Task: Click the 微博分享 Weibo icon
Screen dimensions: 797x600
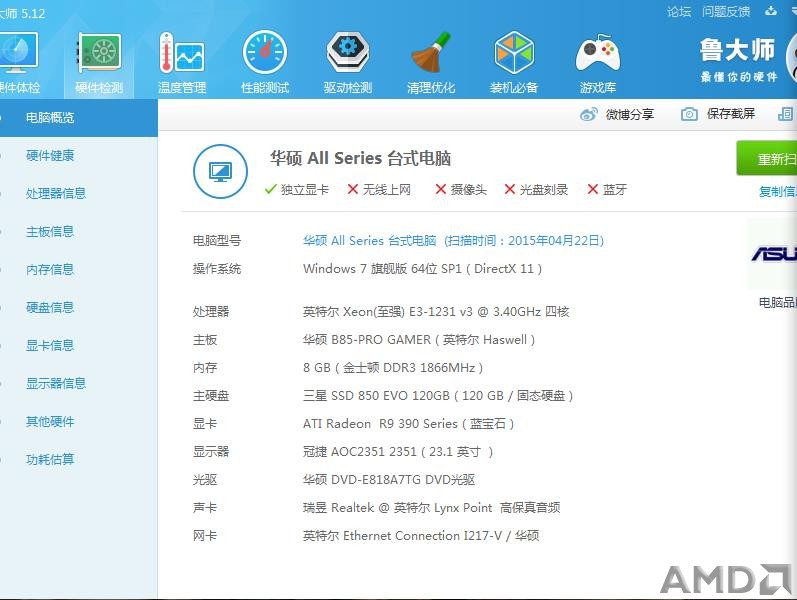Action: [x=589, y=114]
